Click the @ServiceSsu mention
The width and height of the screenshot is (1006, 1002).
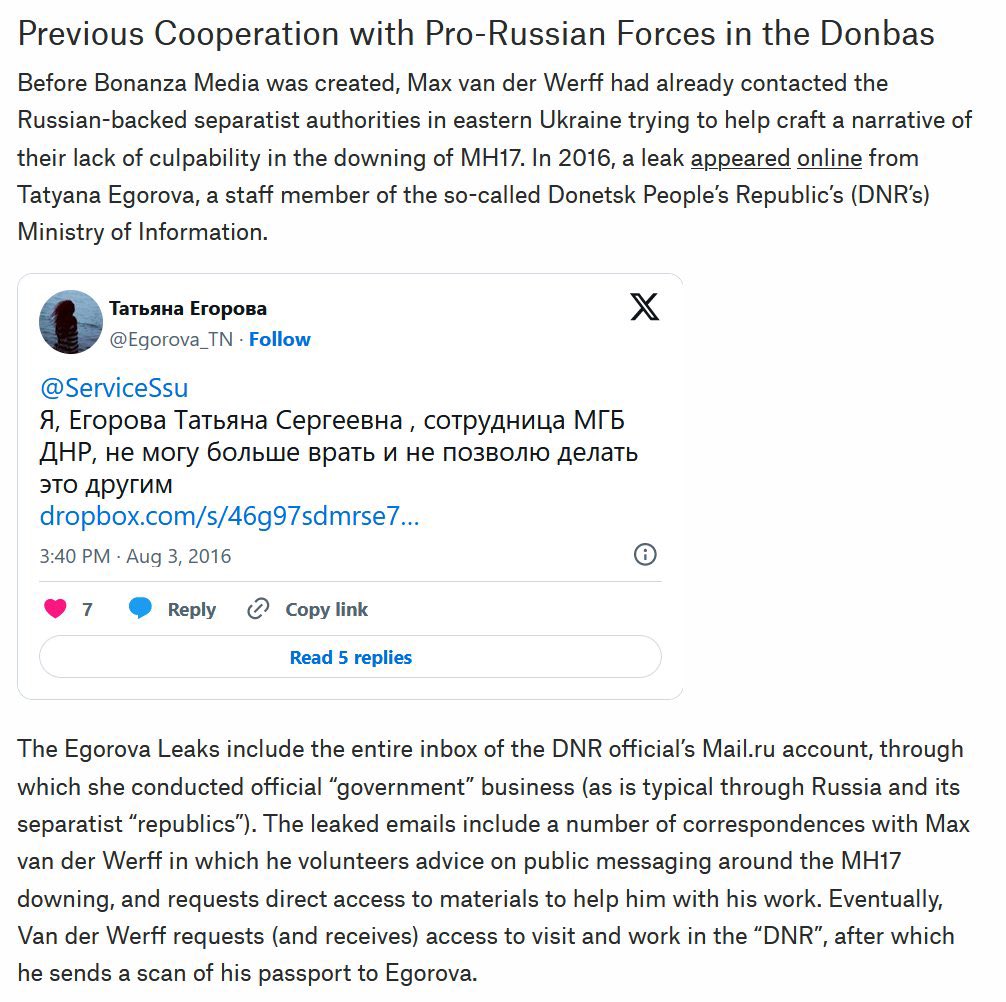coord(114,388)
